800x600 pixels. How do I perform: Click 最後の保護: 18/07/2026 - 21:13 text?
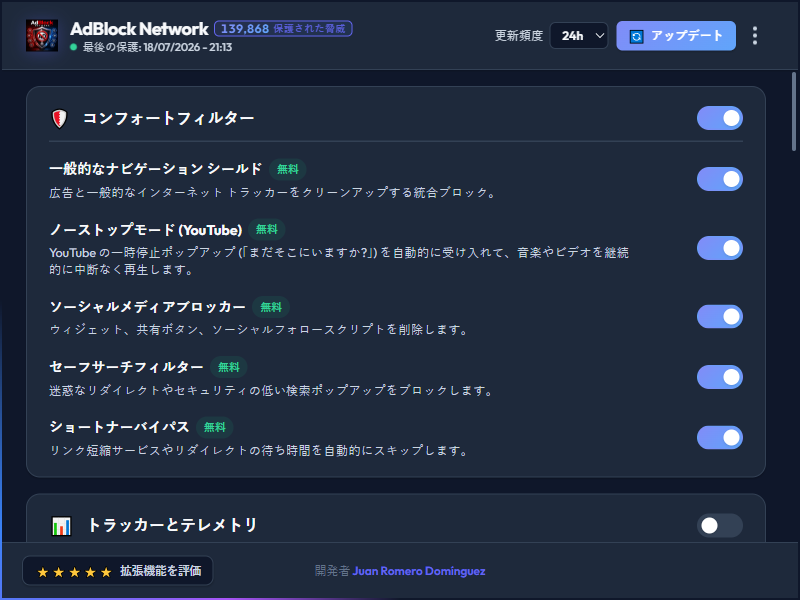coord(157,47)
